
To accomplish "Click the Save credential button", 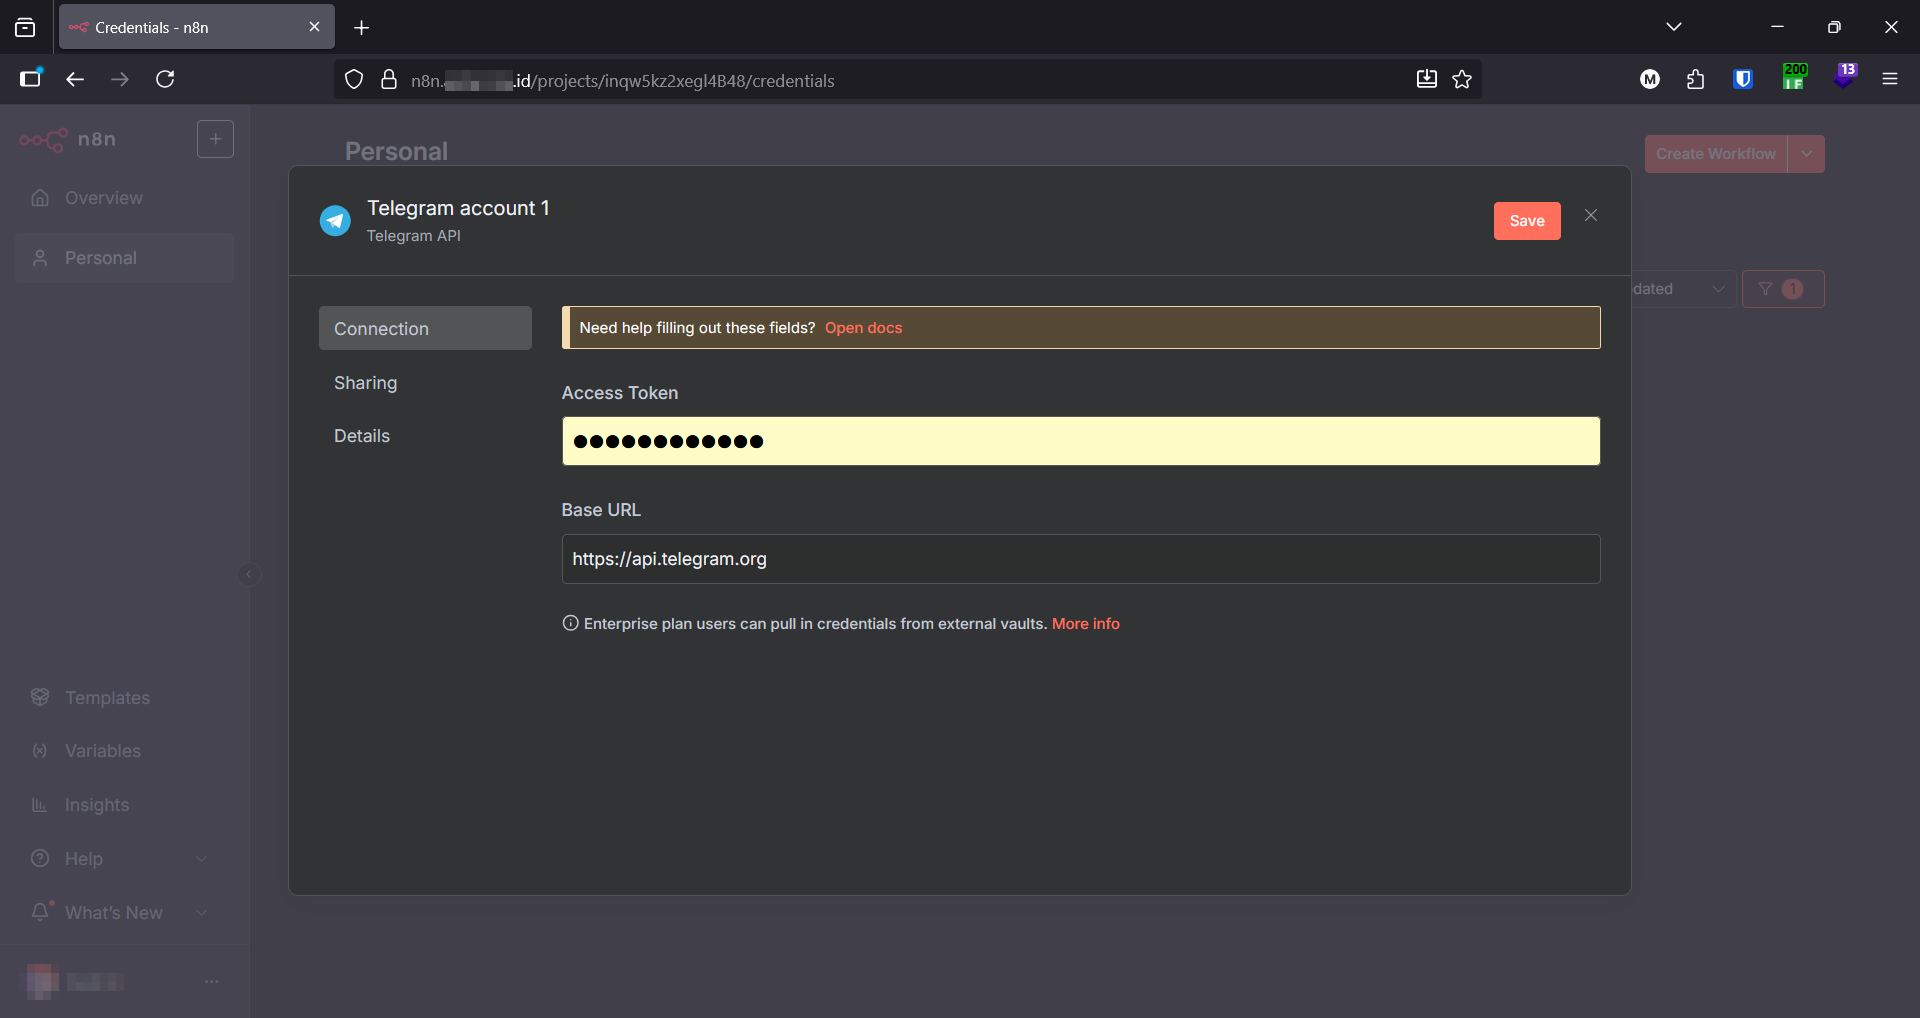I will click(1526, 221).
